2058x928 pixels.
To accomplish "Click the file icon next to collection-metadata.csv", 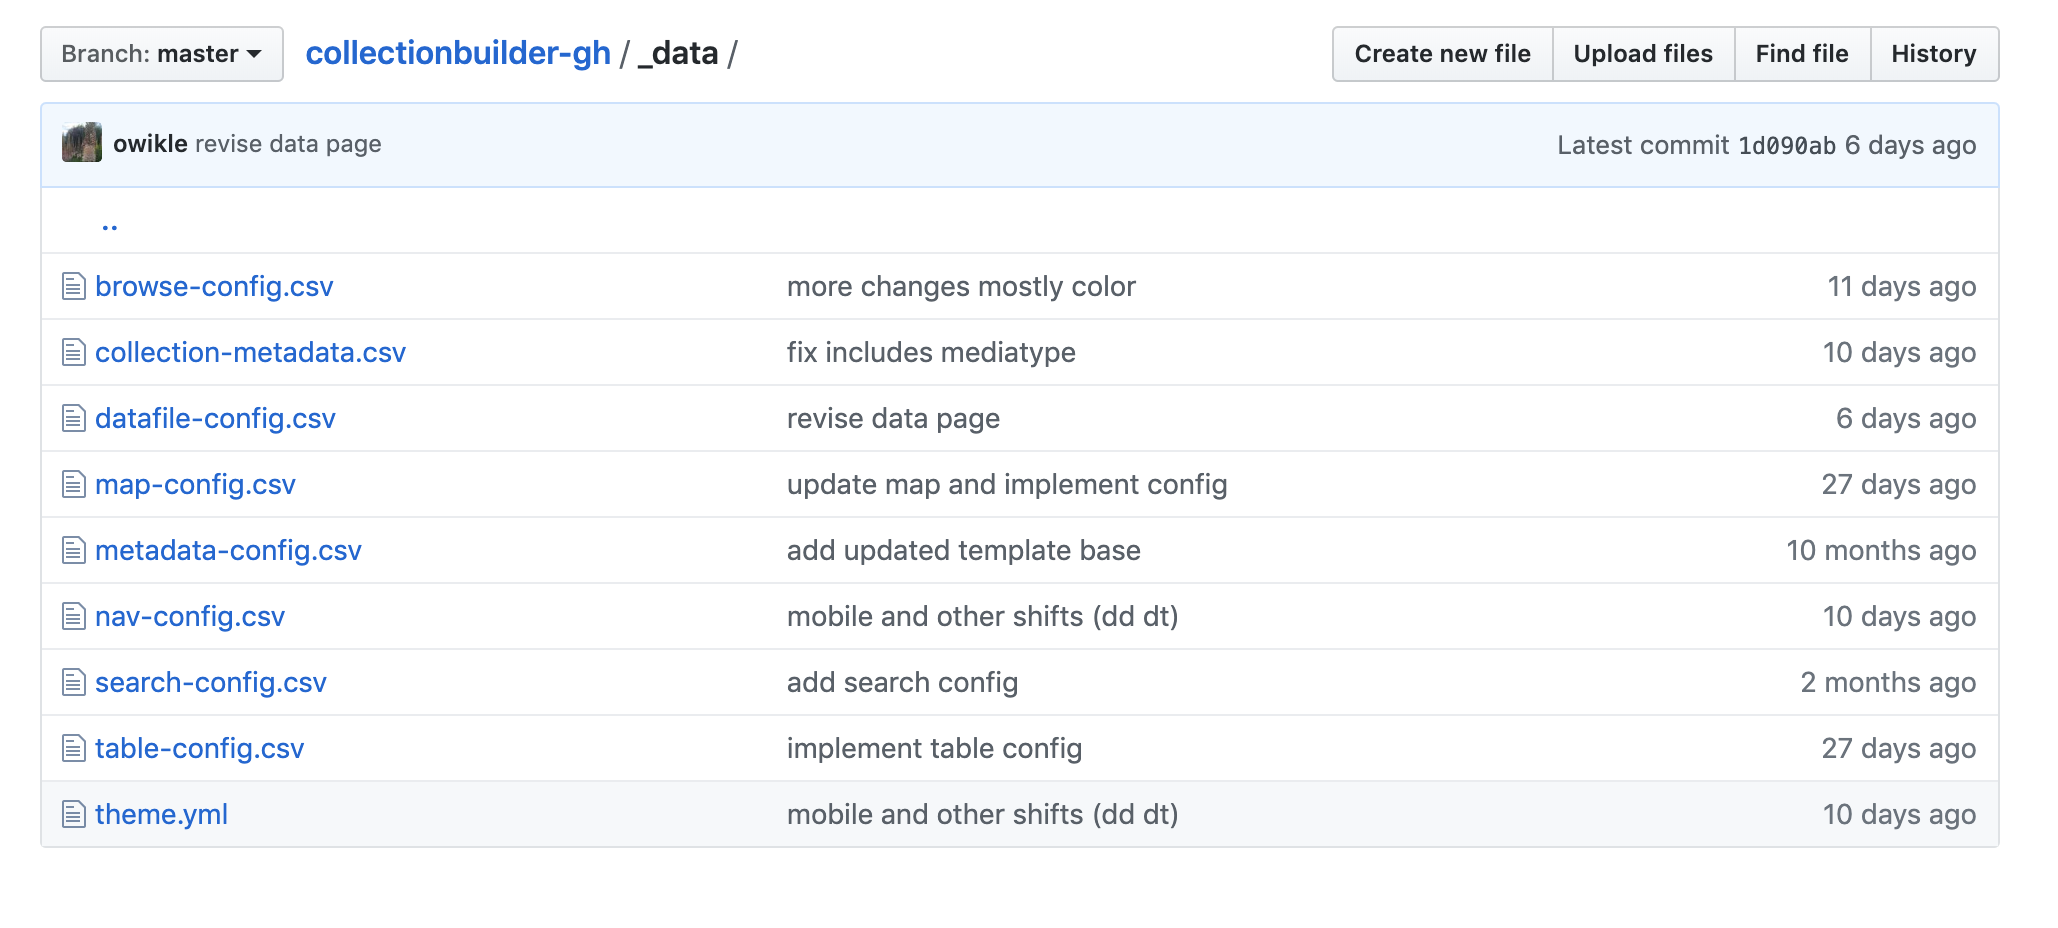I will (73, 352).
